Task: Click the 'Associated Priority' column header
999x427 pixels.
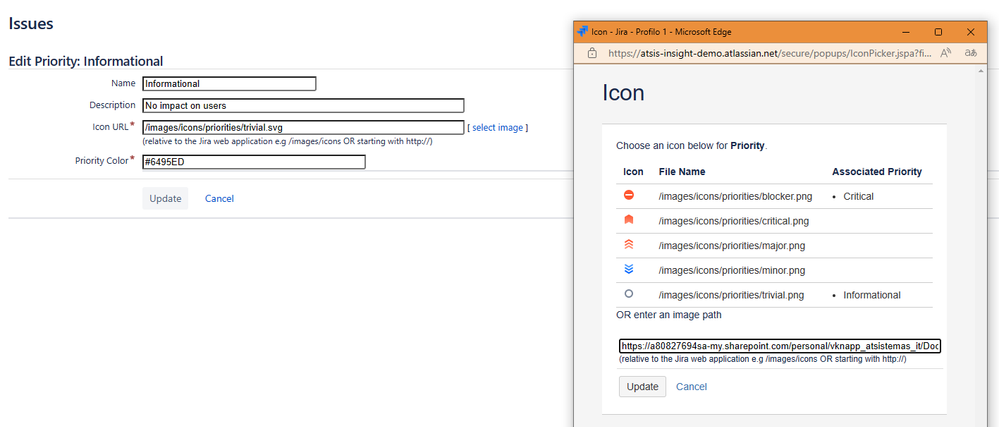Action: (877, 171)
